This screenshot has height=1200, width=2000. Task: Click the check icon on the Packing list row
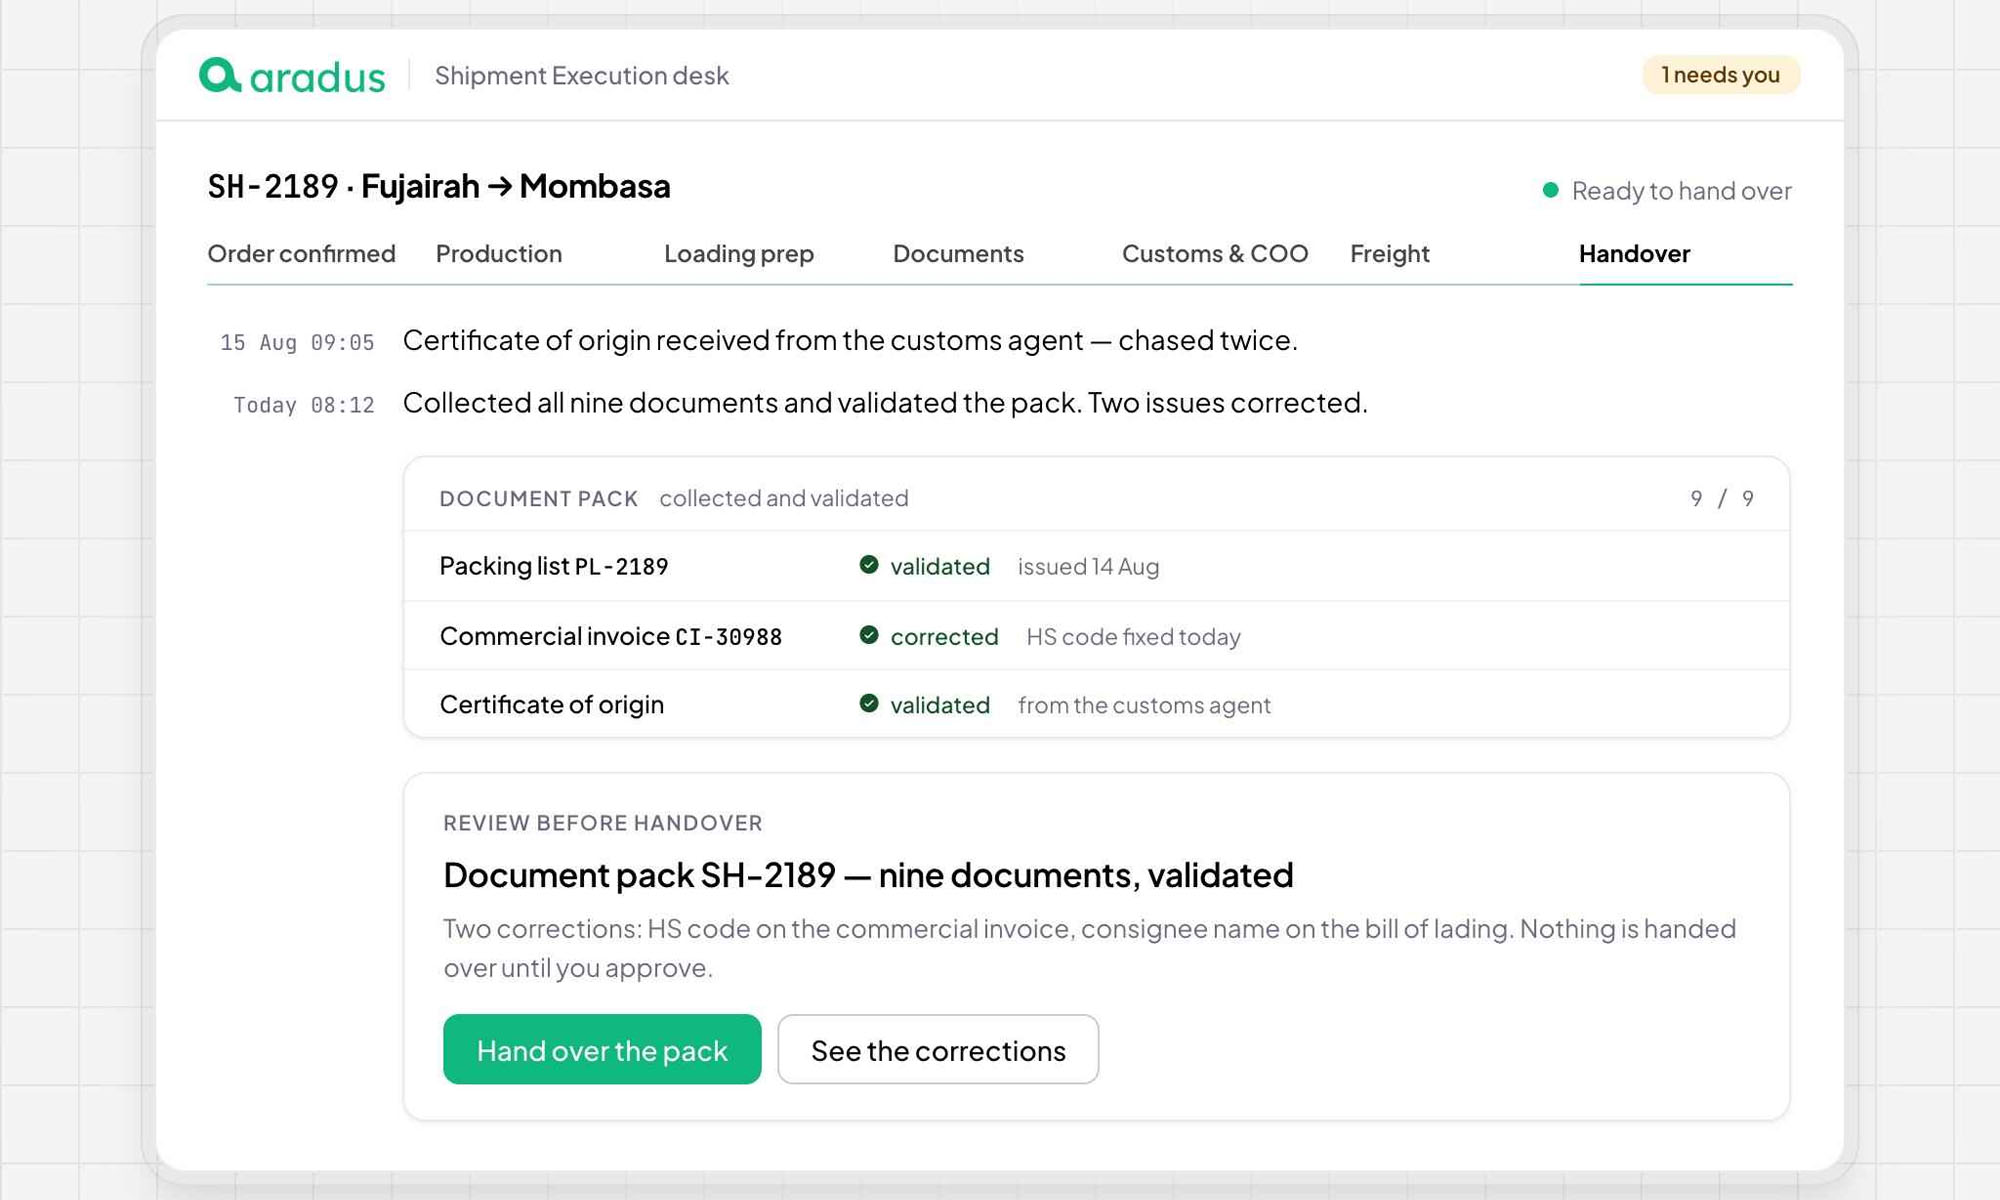pyautogui.click(x=869, y=565)
